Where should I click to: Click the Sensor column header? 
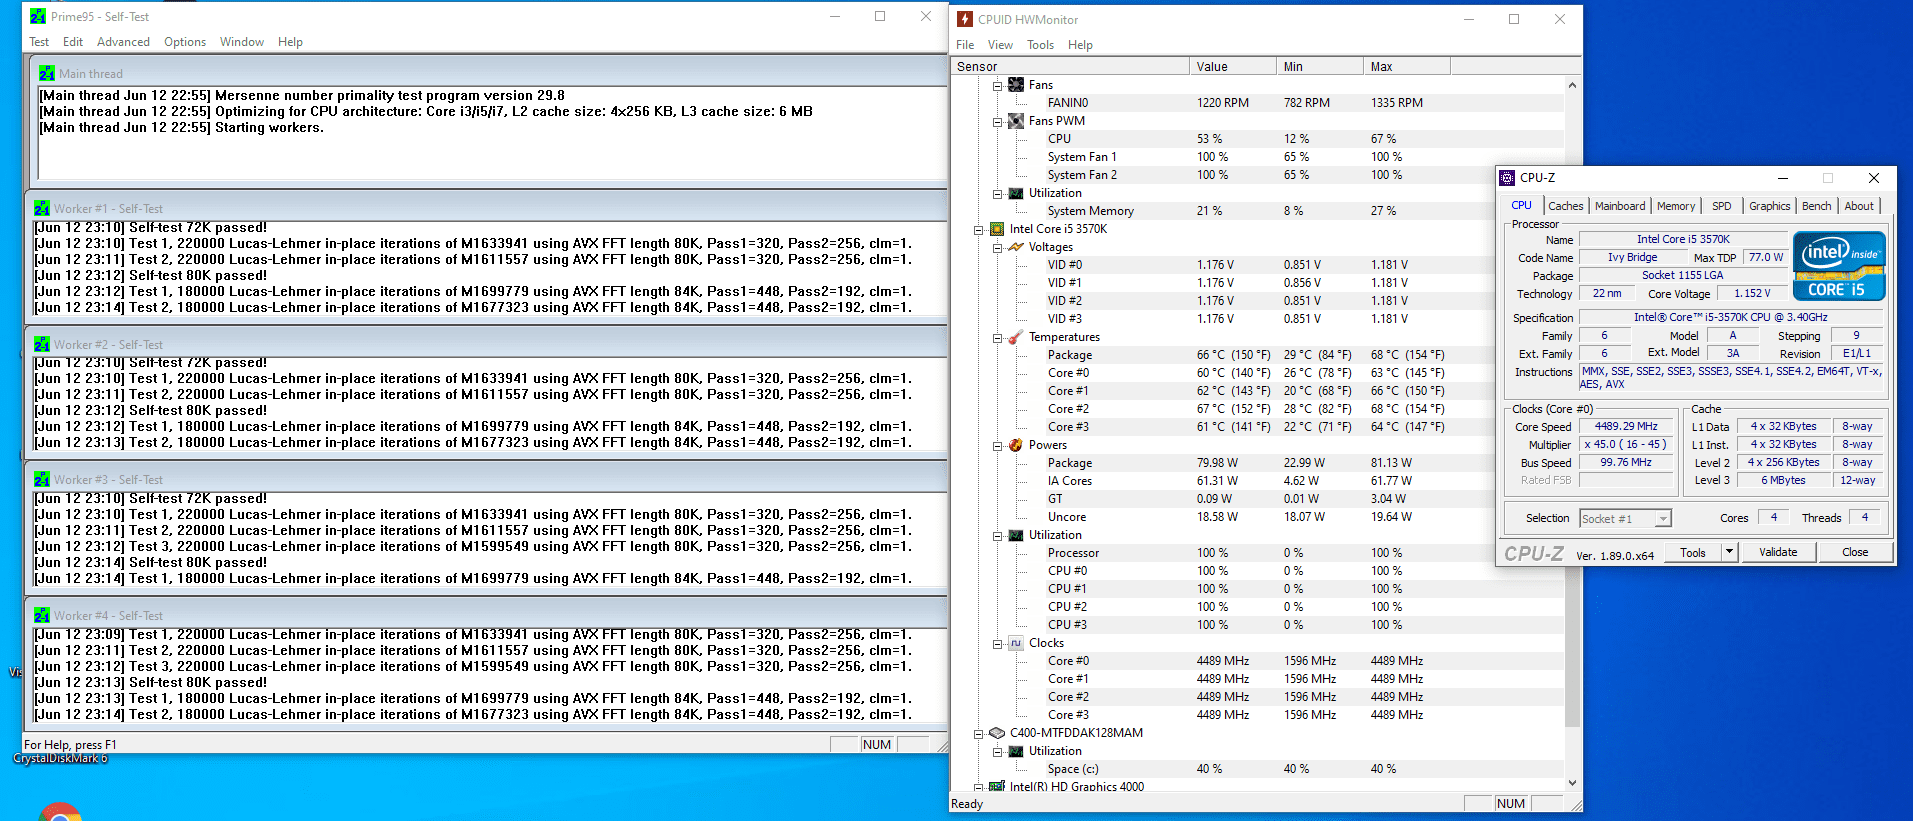click(1069, 67)
